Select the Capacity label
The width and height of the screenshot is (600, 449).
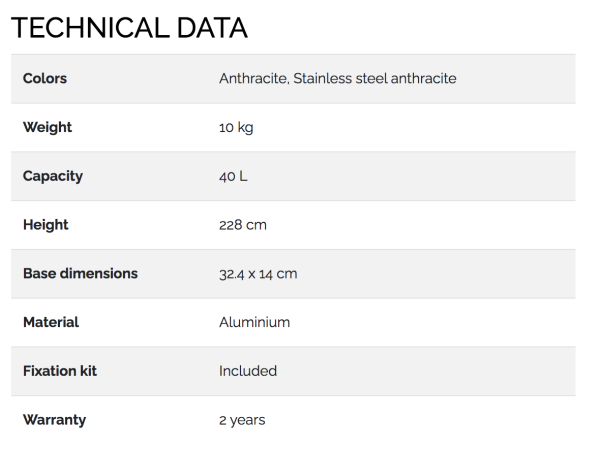53,176
